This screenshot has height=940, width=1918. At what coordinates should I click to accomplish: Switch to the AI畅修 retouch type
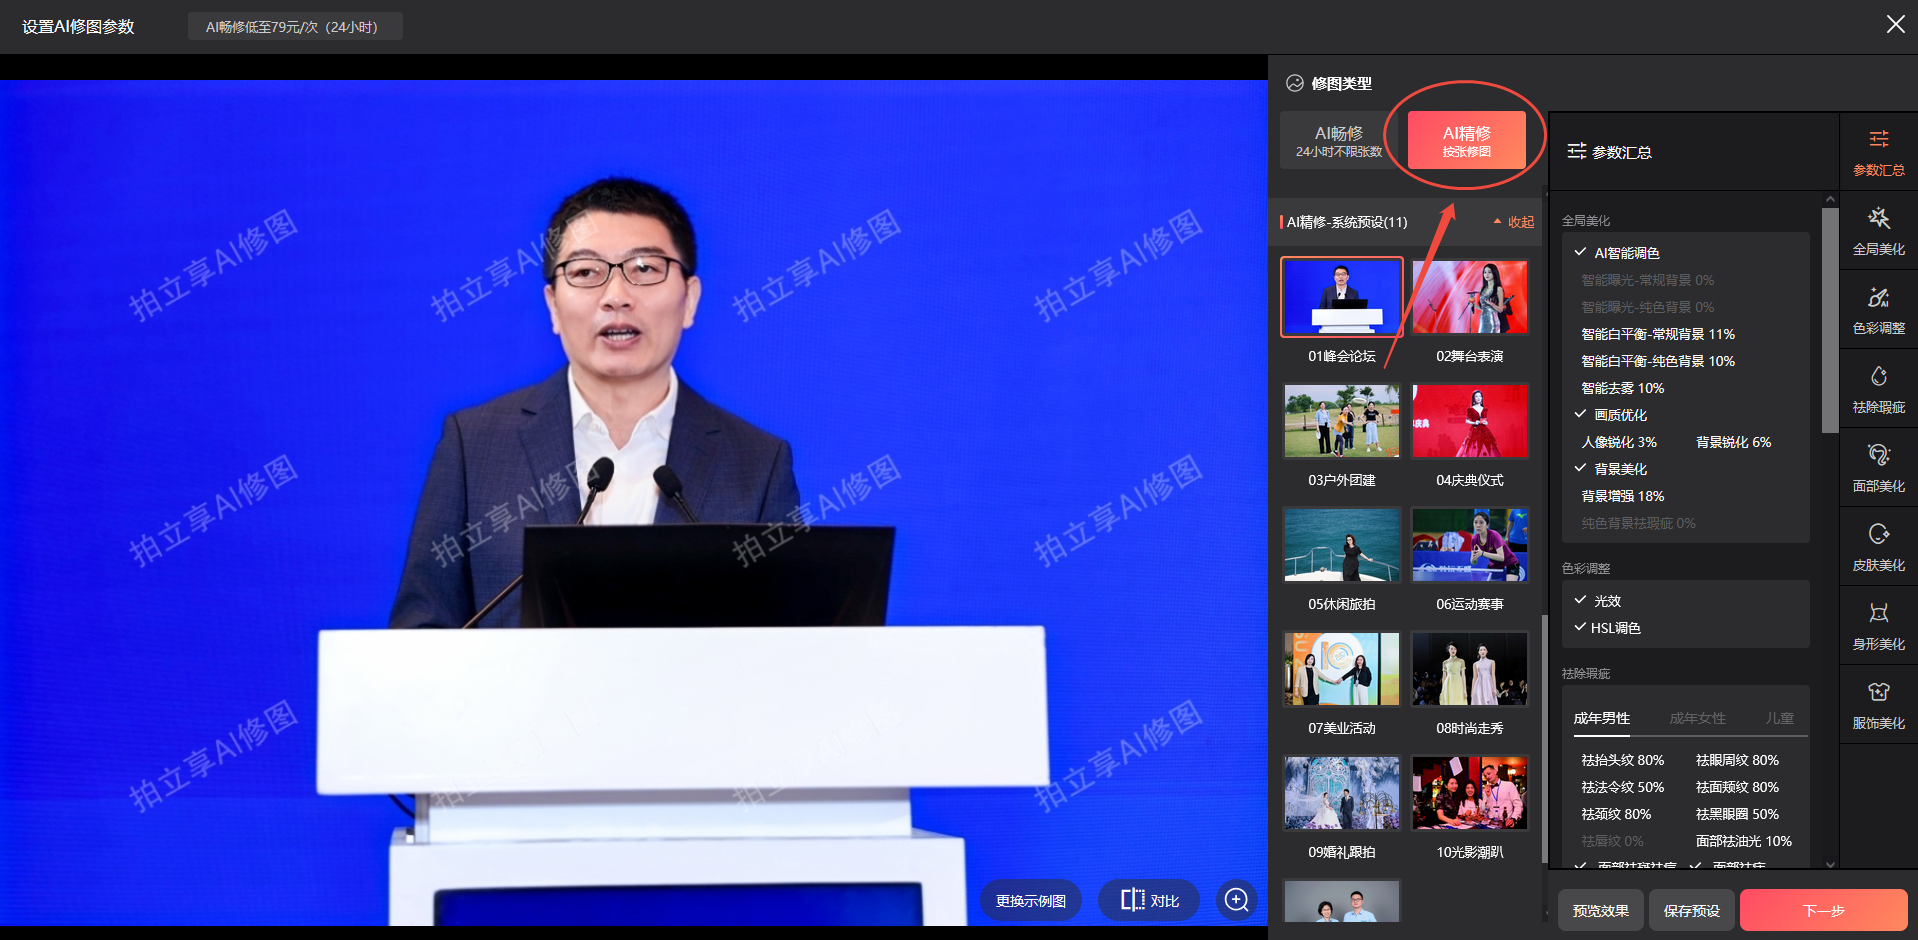tap(1338, 141)
